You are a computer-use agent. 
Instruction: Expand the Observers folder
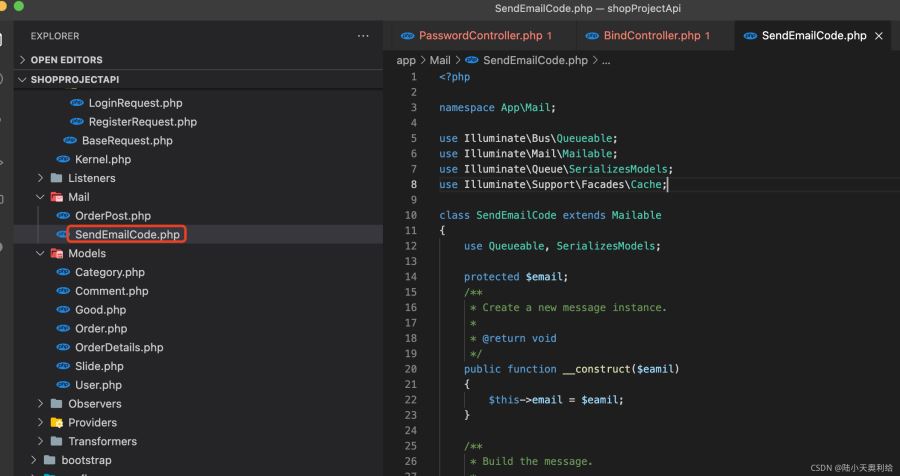[x=94, y=404]
